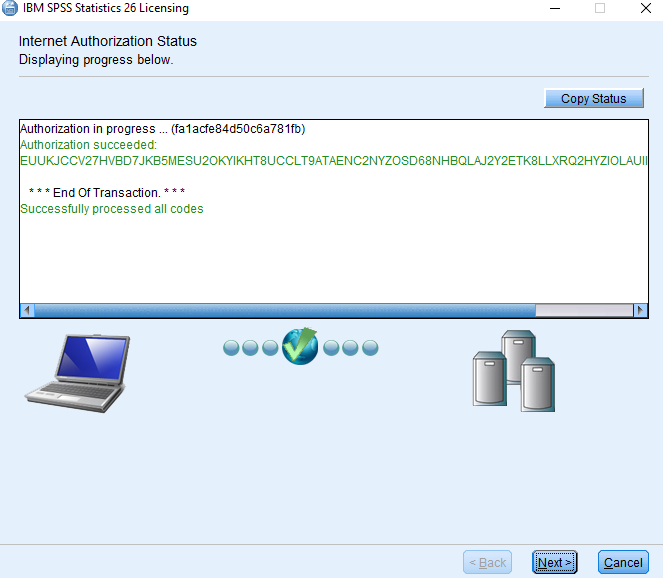Cancel the licensing wizard
Screen dimensions: 663x578
(x=623, y=562)
